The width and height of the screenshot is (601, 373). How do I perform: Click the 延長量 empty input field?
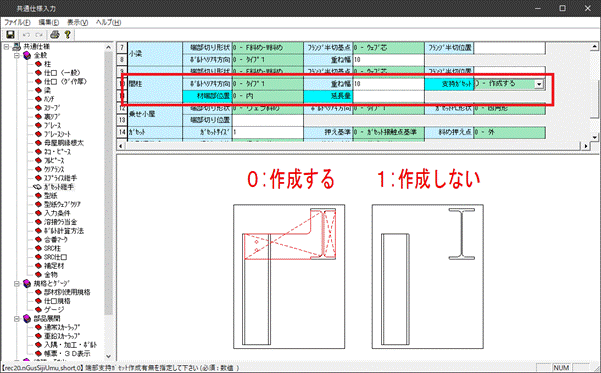(388, 96)
